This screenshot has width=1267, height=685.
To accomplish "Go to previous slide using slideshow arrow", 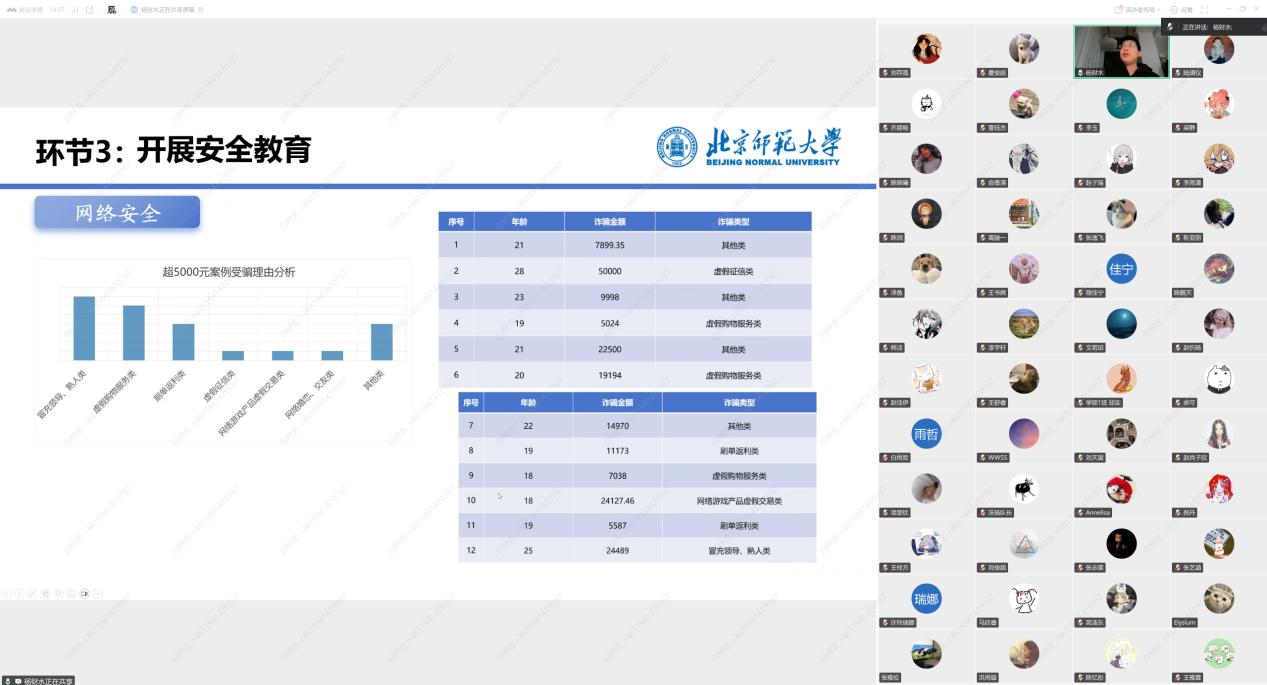I will click(x=6, y=593).
